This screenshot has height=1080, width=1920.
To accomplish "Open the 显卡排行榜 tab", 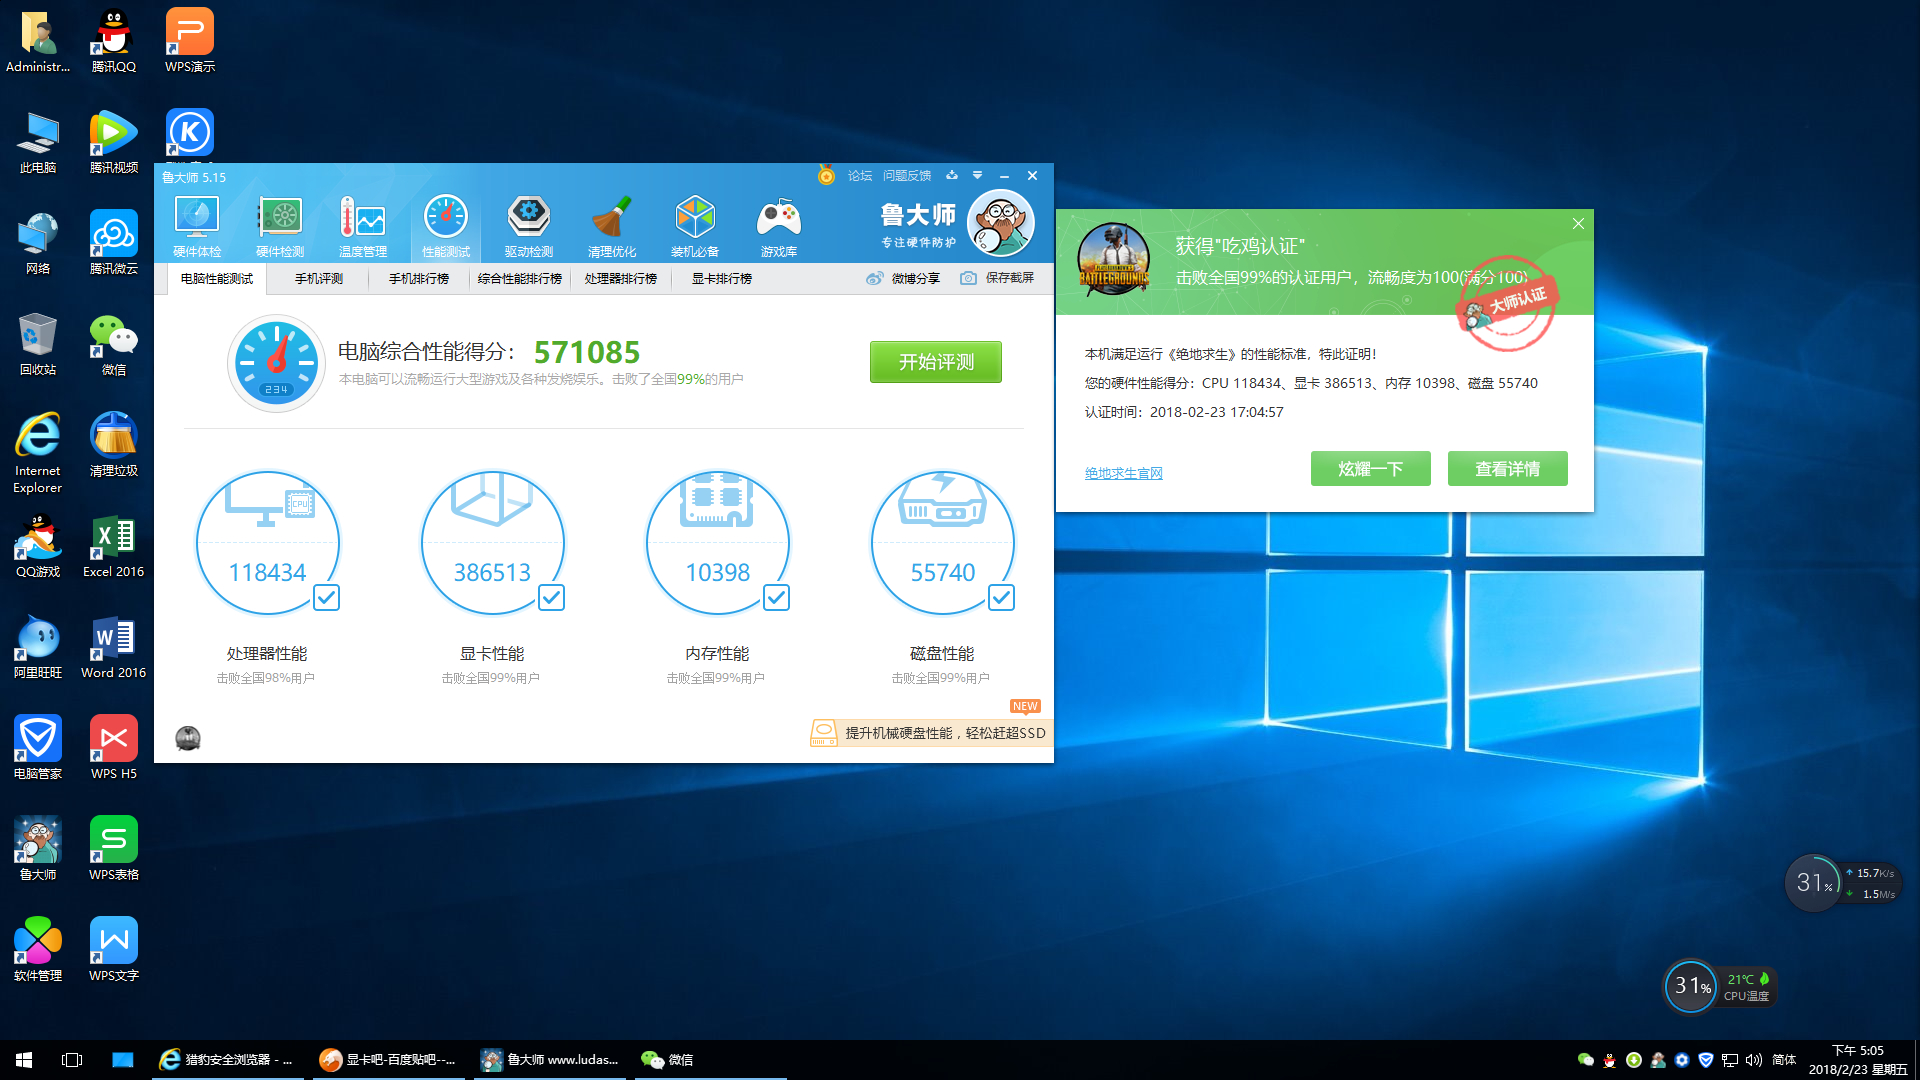I will [x=721, y=279].
